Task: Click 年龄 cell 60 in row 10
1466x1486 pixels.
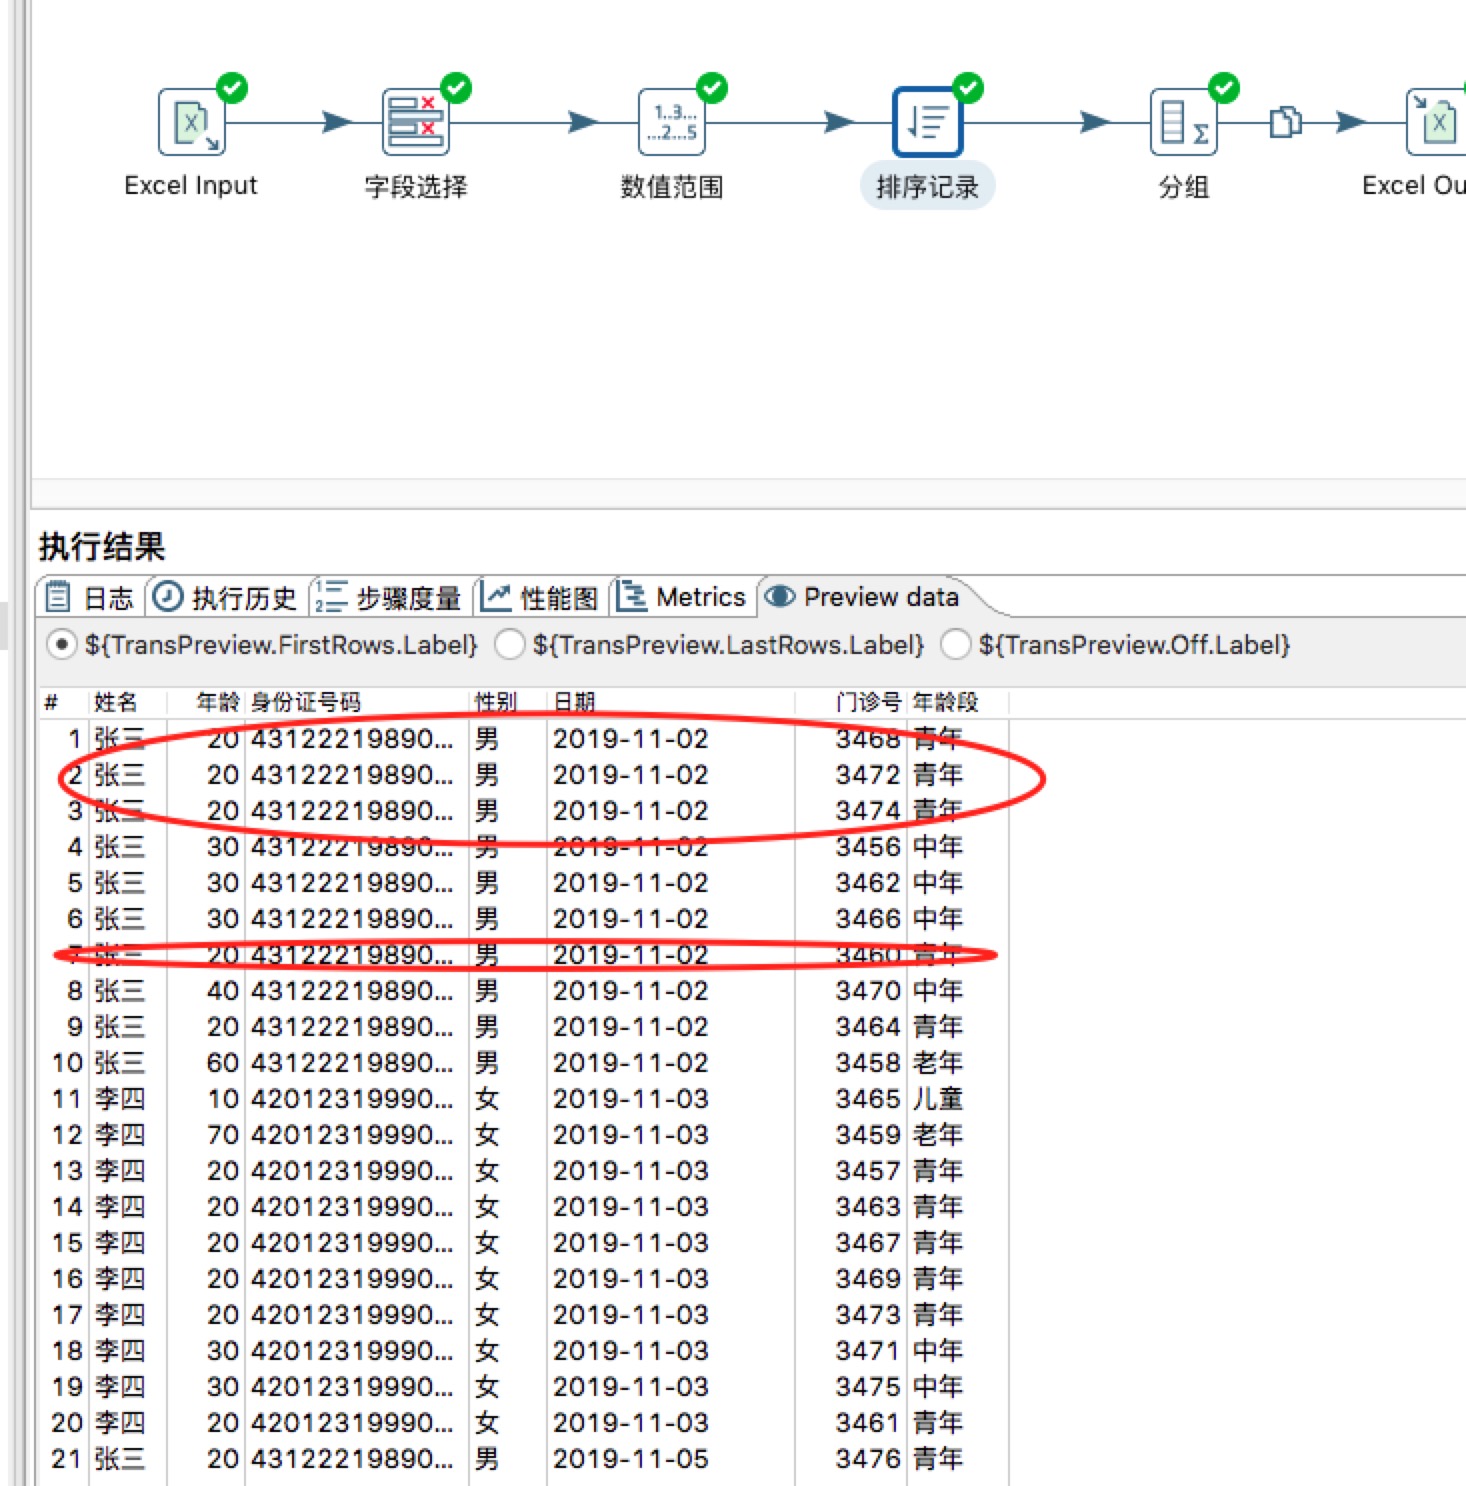Action: [223, 1063]
